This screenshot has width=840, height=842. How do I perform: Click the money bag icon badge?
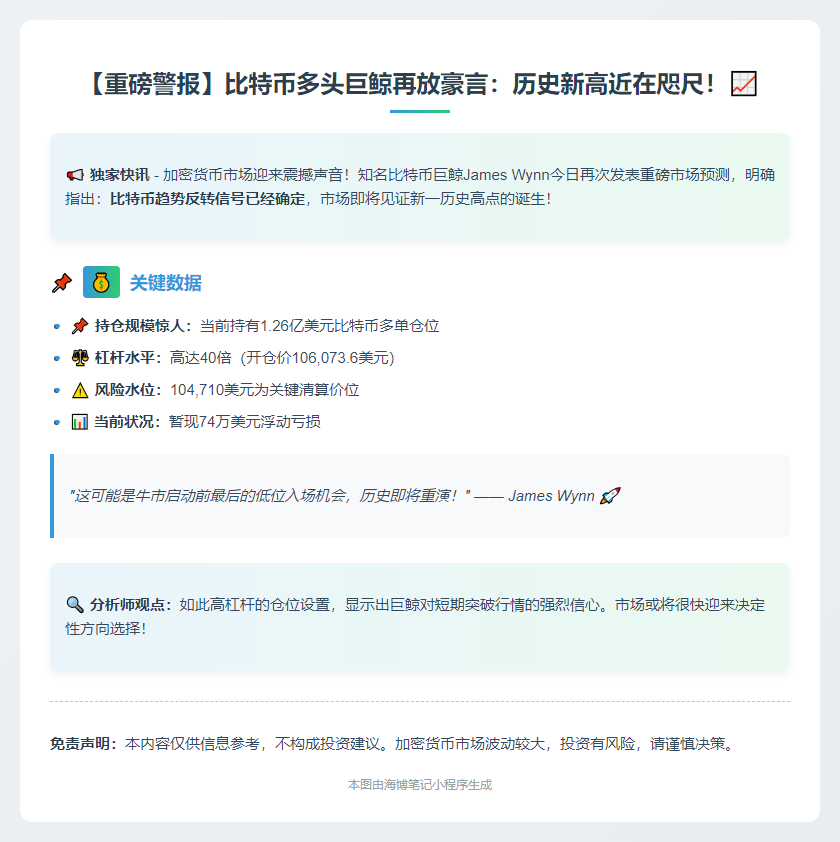[102, 282]
